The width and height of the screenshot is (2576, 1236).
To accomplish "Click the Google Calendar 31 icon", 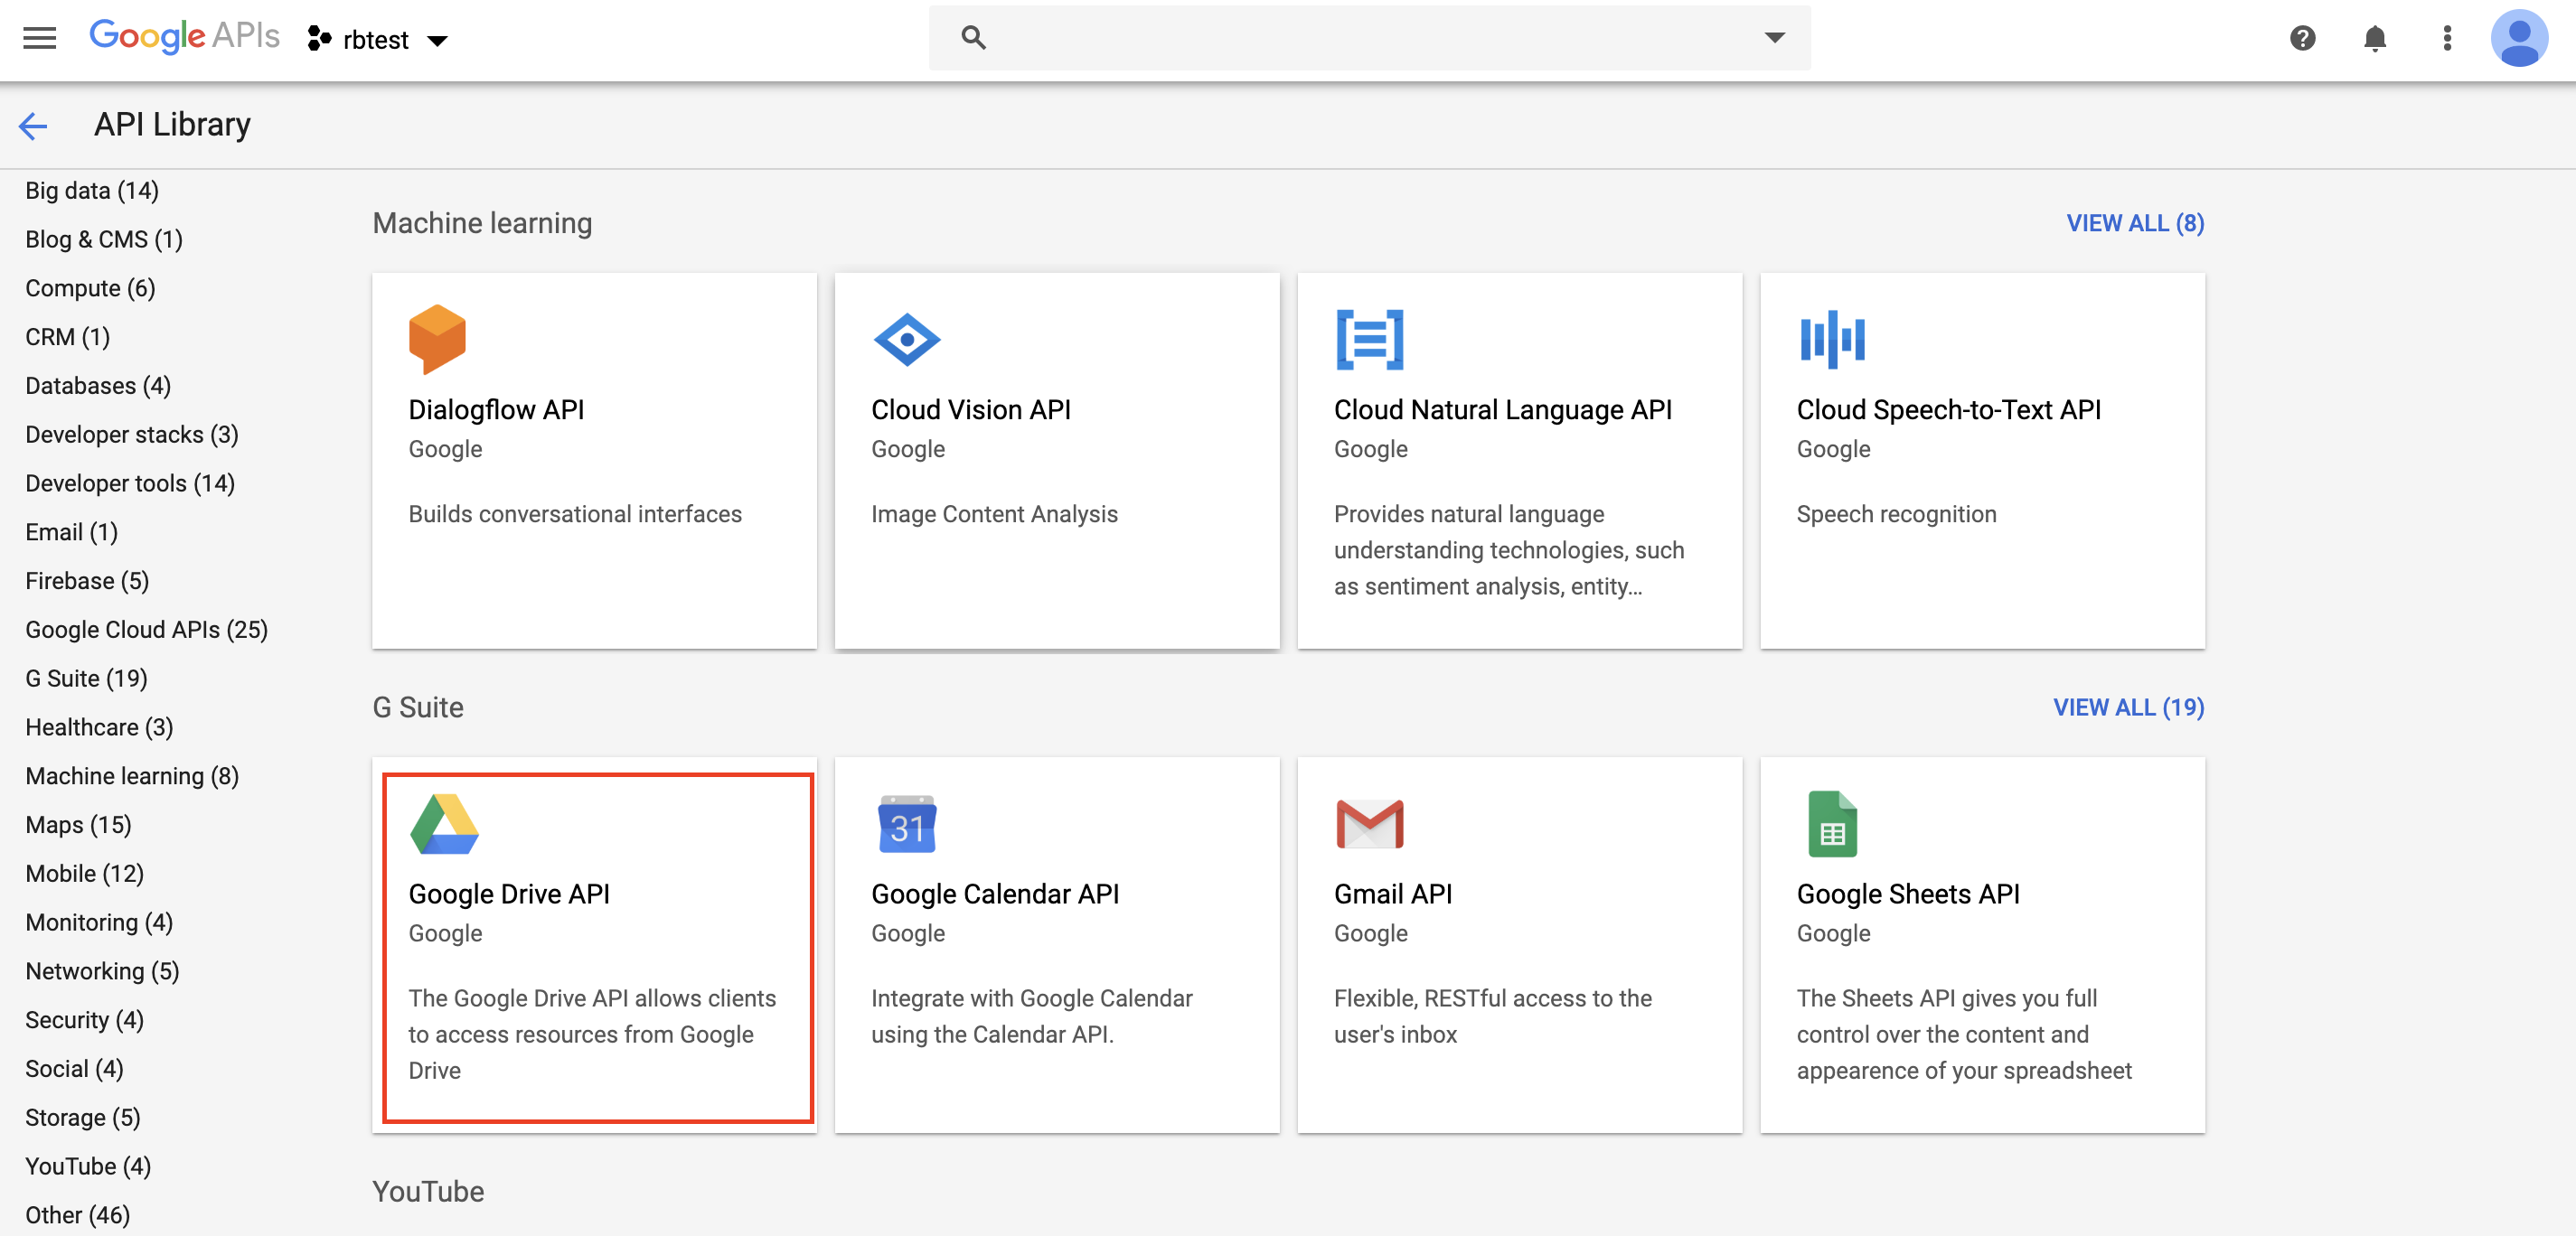I will point(906,824).
